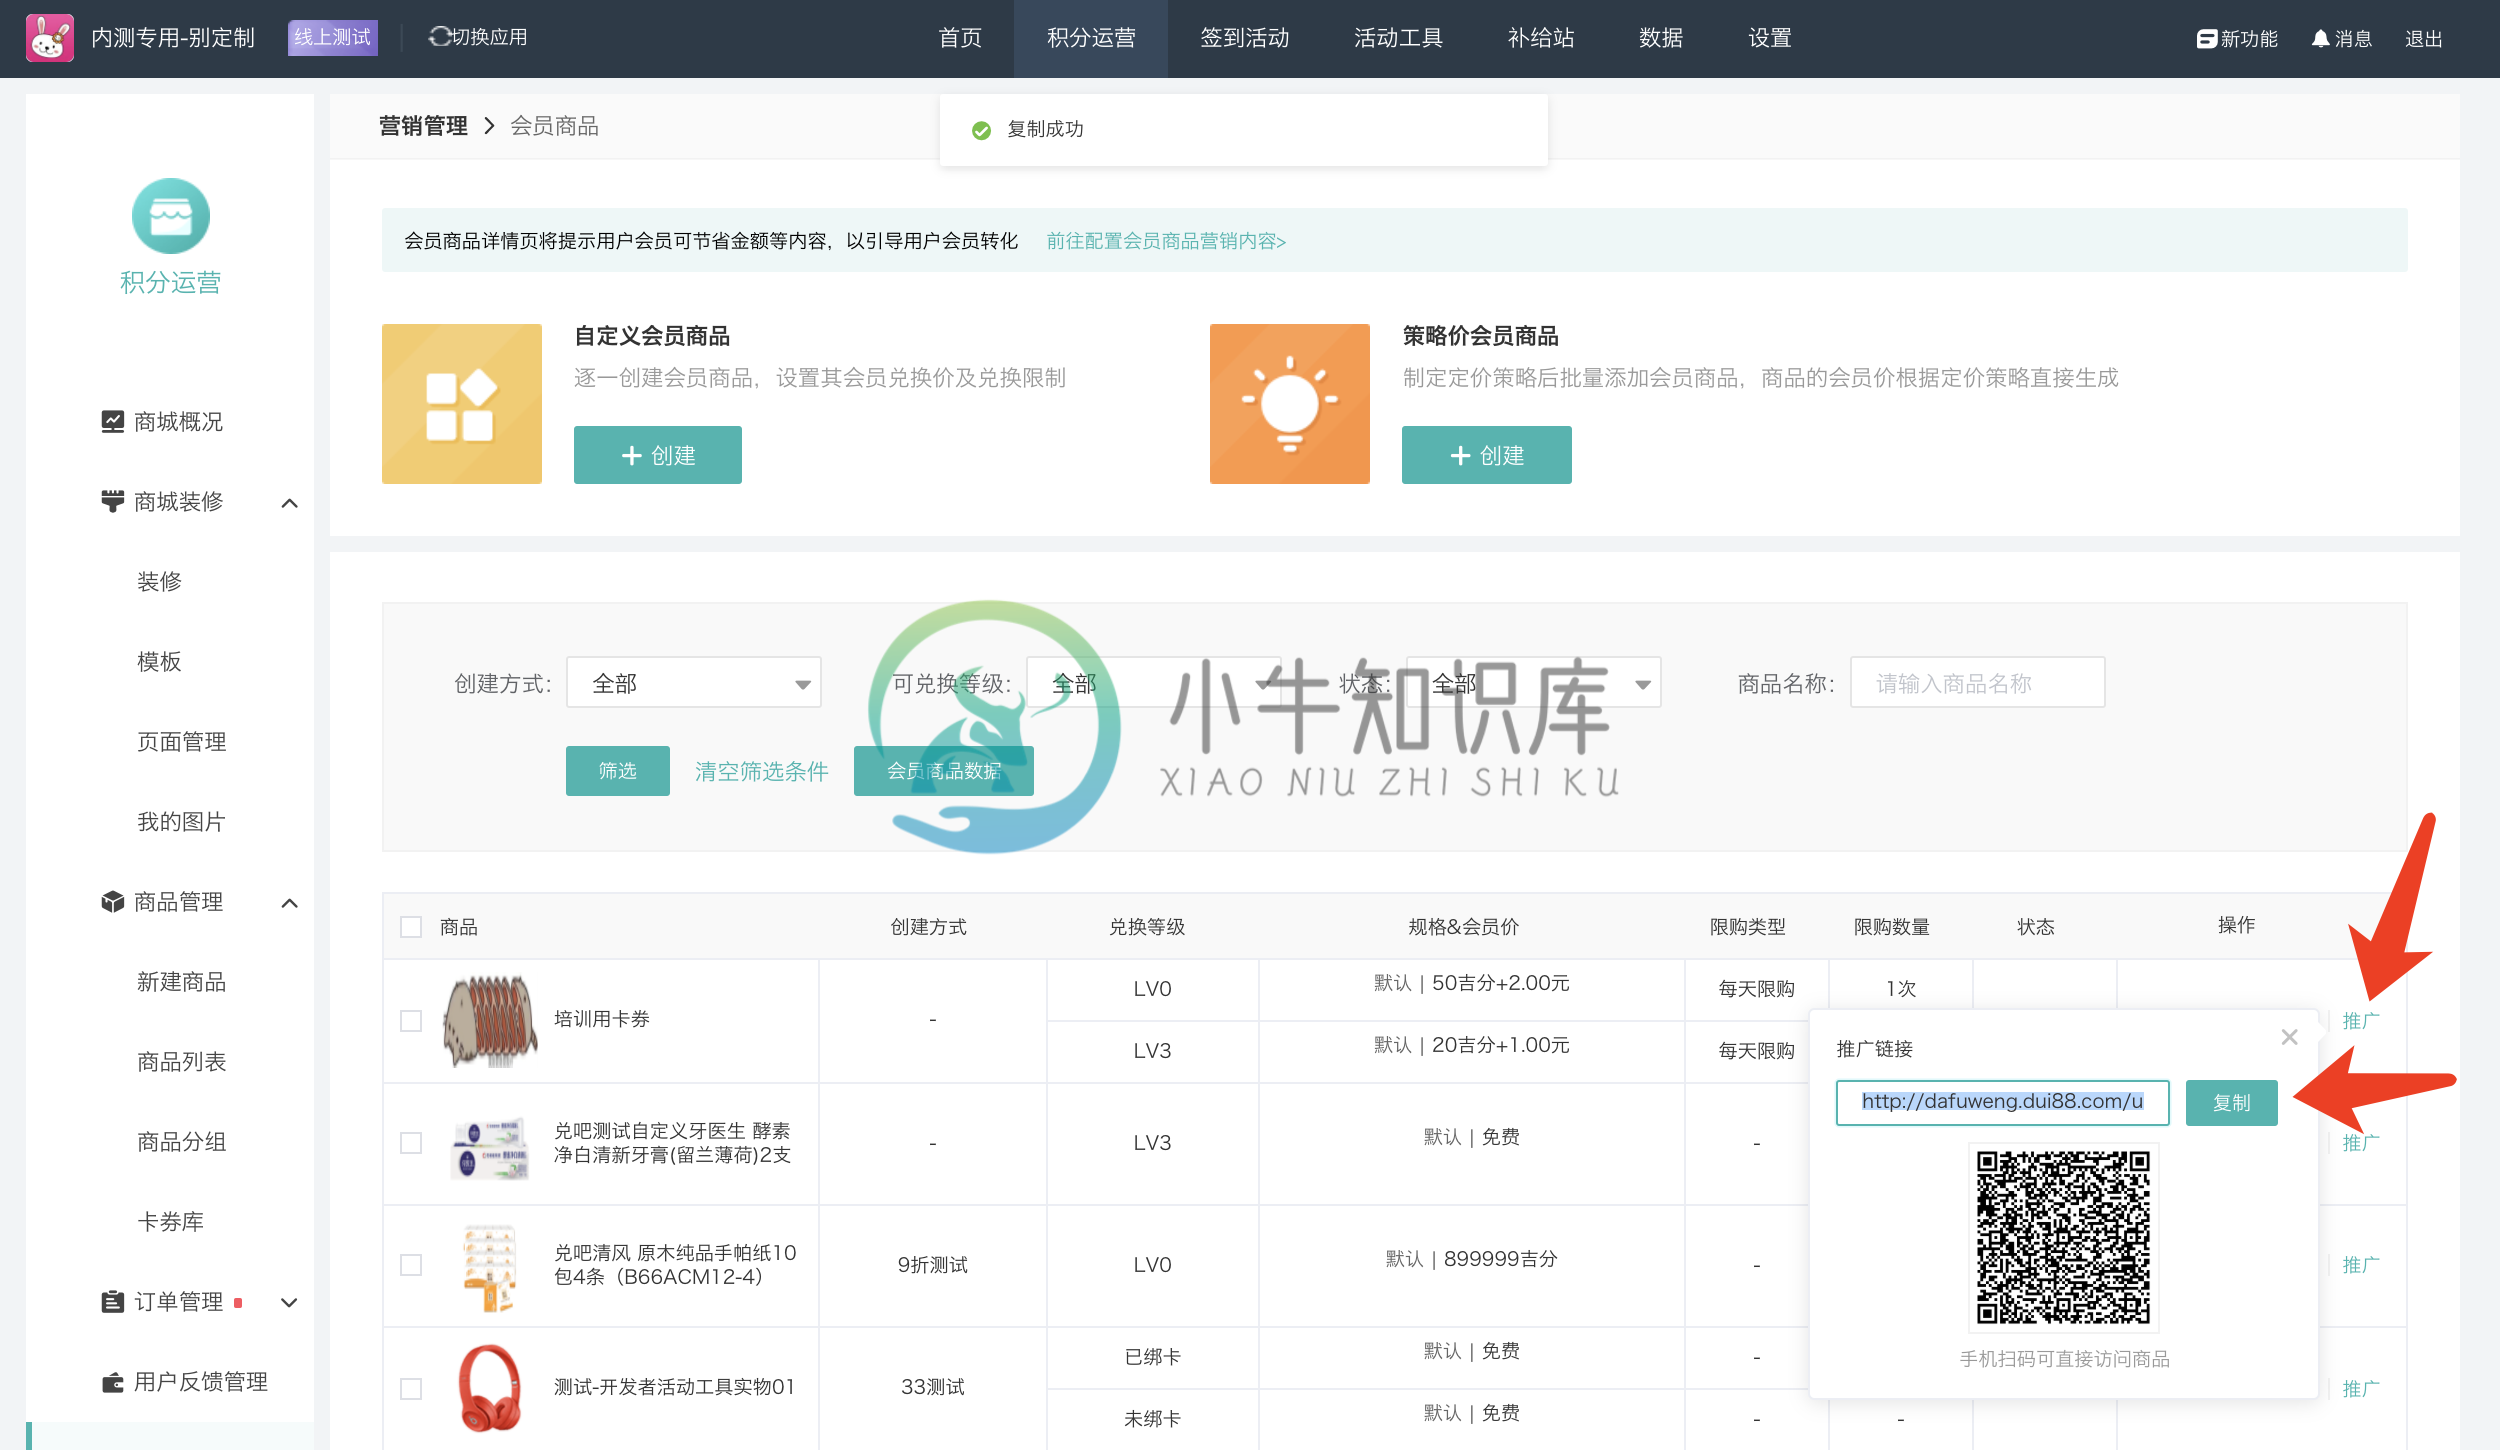Click the yellow 自定义会员商品 tile icon
Screen dimensions: 2500x1450
[462, 404]
